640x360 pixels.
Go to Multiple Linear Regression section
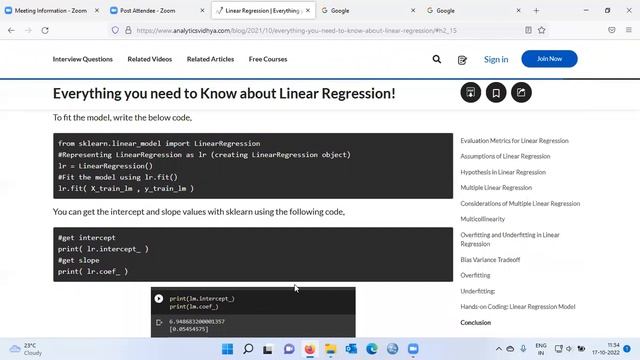coord(496,188)
